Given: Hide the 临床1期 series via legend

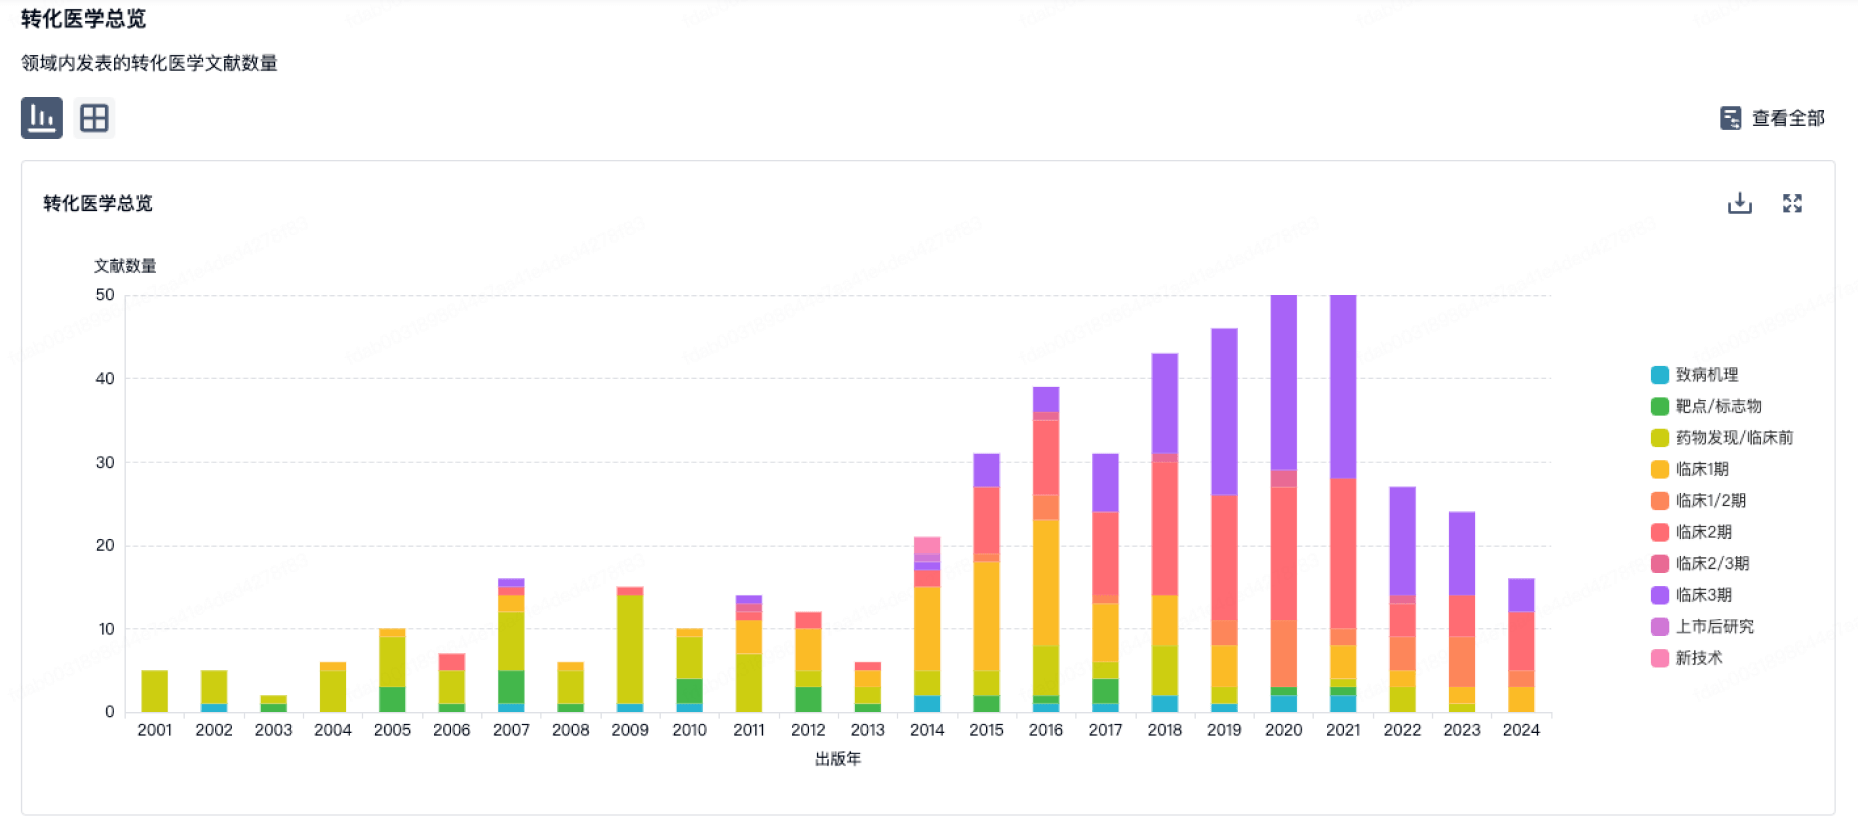Looking at the screenshot, I should pos(1701,469).
